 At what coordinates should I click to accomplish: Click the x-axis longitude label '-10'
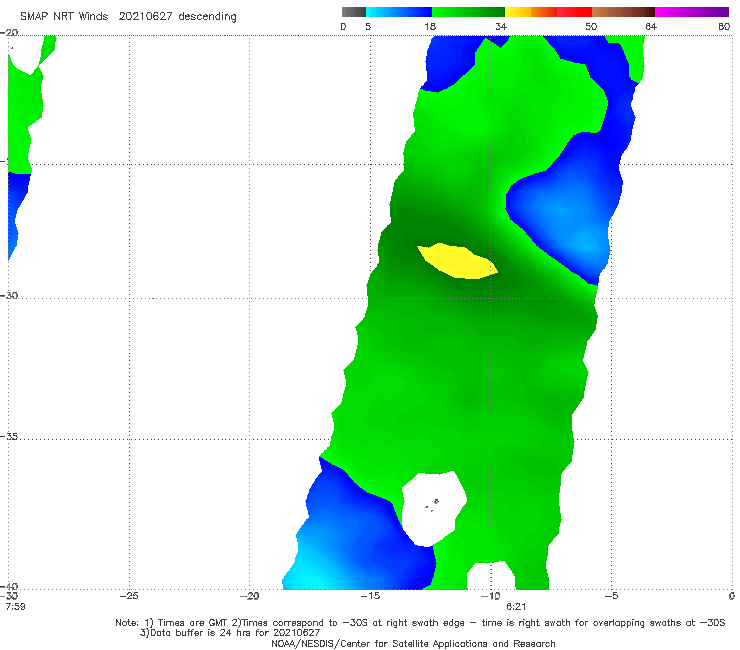coord(490,596)
